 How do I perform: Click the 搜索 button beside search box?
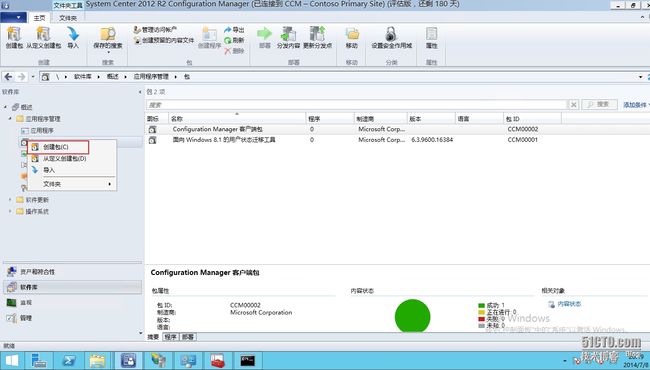pyautogui.click(x=599, y=104)
